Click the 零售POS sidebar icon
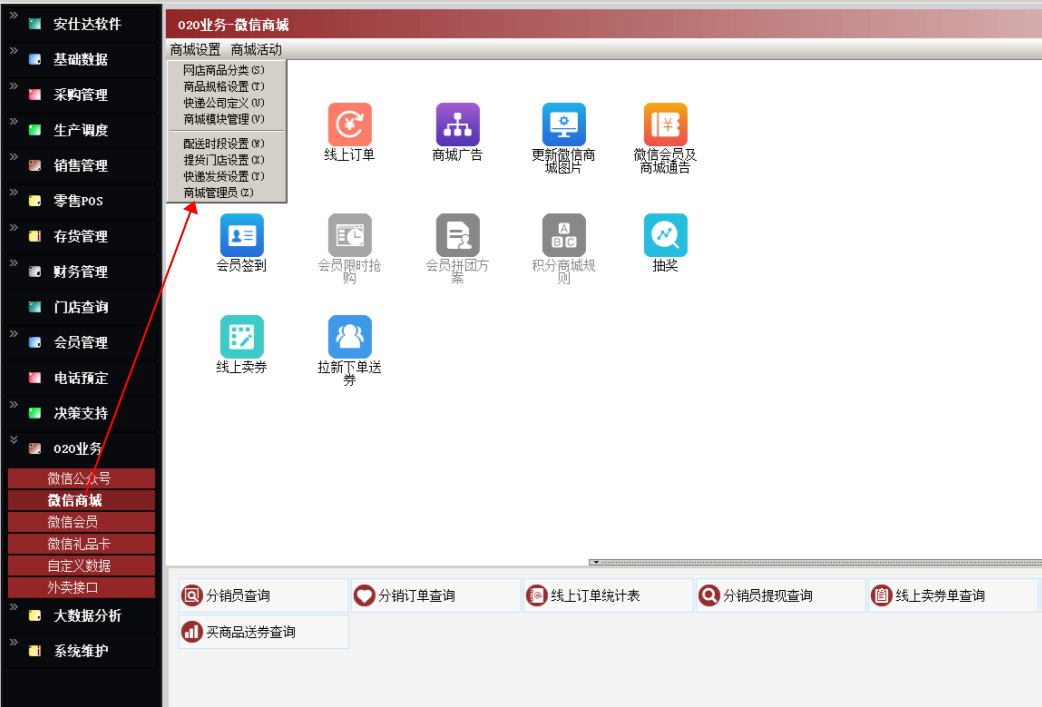1042x707 pixels. [35, 201]
